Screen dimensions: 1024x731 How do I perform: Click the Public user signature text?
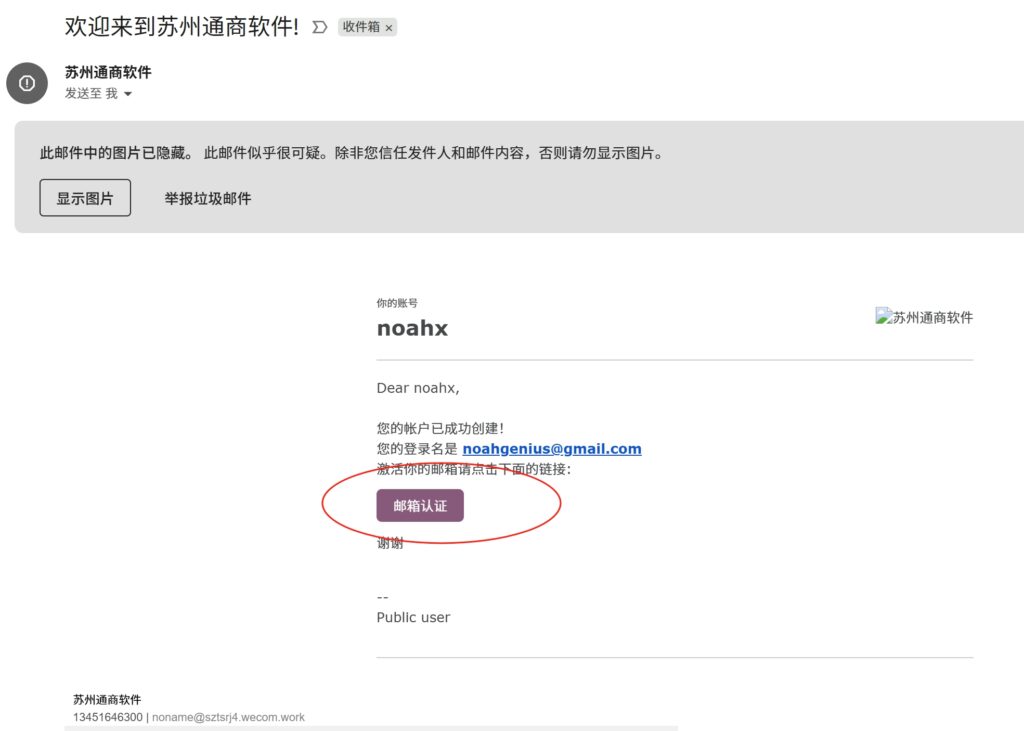click(x=413, y=617)
